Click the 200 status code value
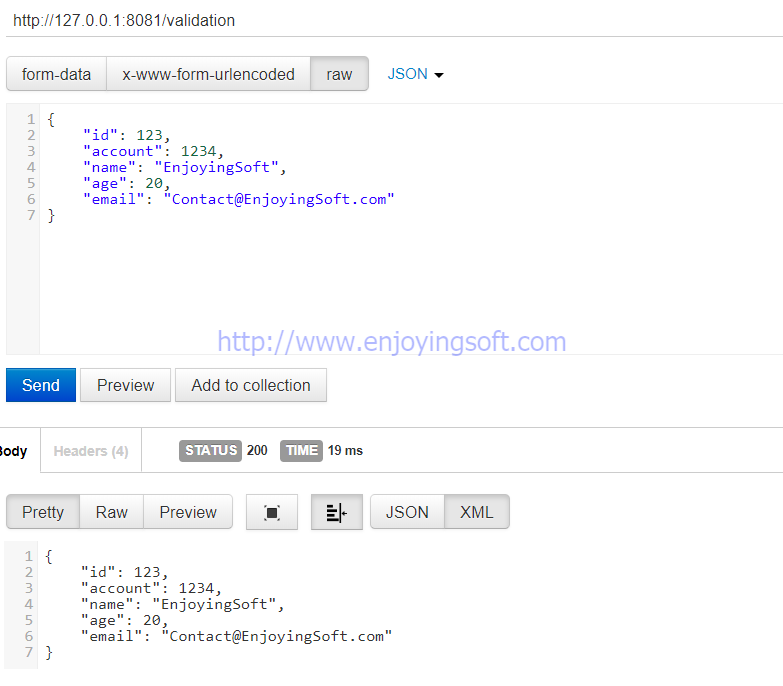783x686 pixels. point(257,450)
